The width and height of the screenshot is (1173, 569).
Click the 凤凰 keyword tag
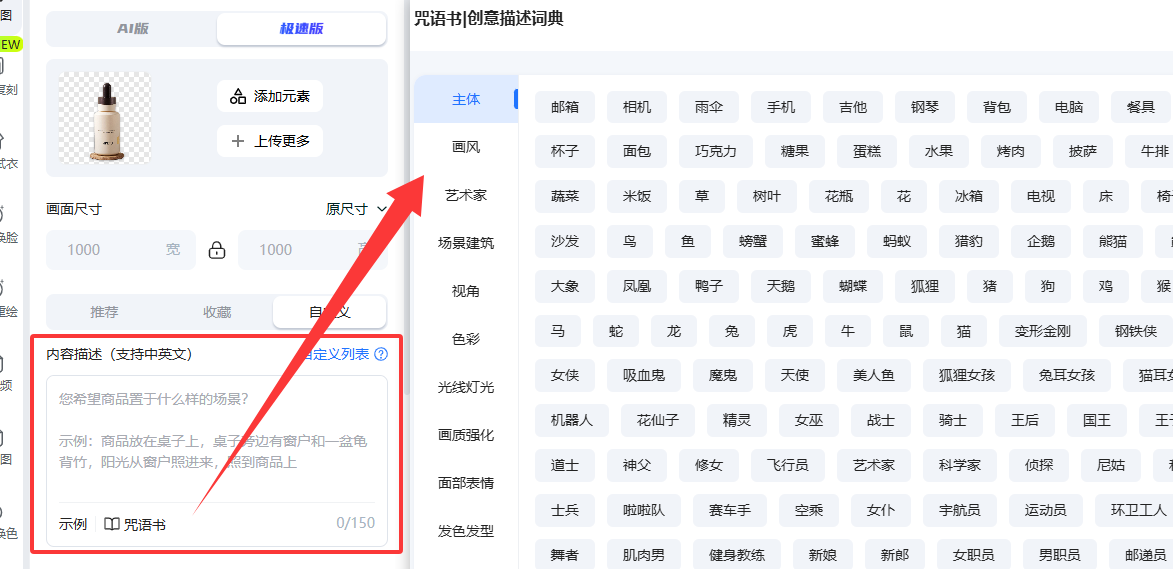pyautogui.click(x=637, y=286)
